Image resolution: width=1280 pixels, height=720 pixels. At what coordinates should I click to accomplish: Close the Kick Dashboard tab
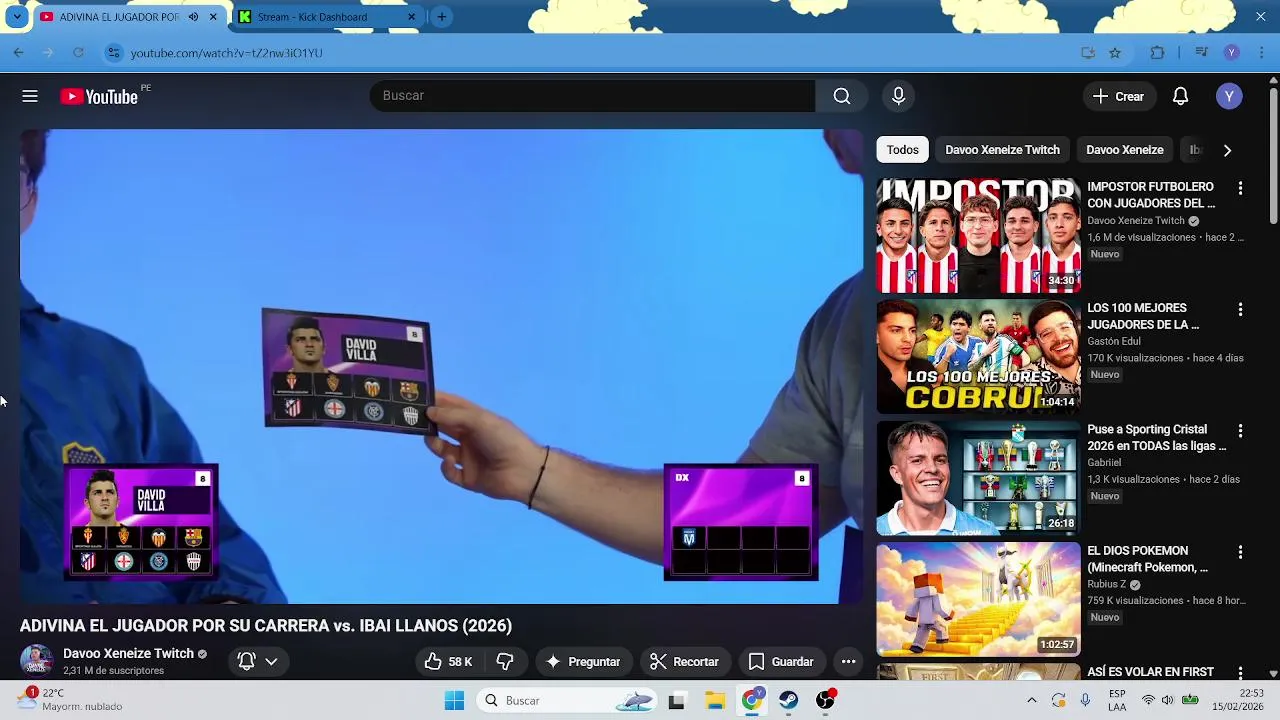point(411,17)
